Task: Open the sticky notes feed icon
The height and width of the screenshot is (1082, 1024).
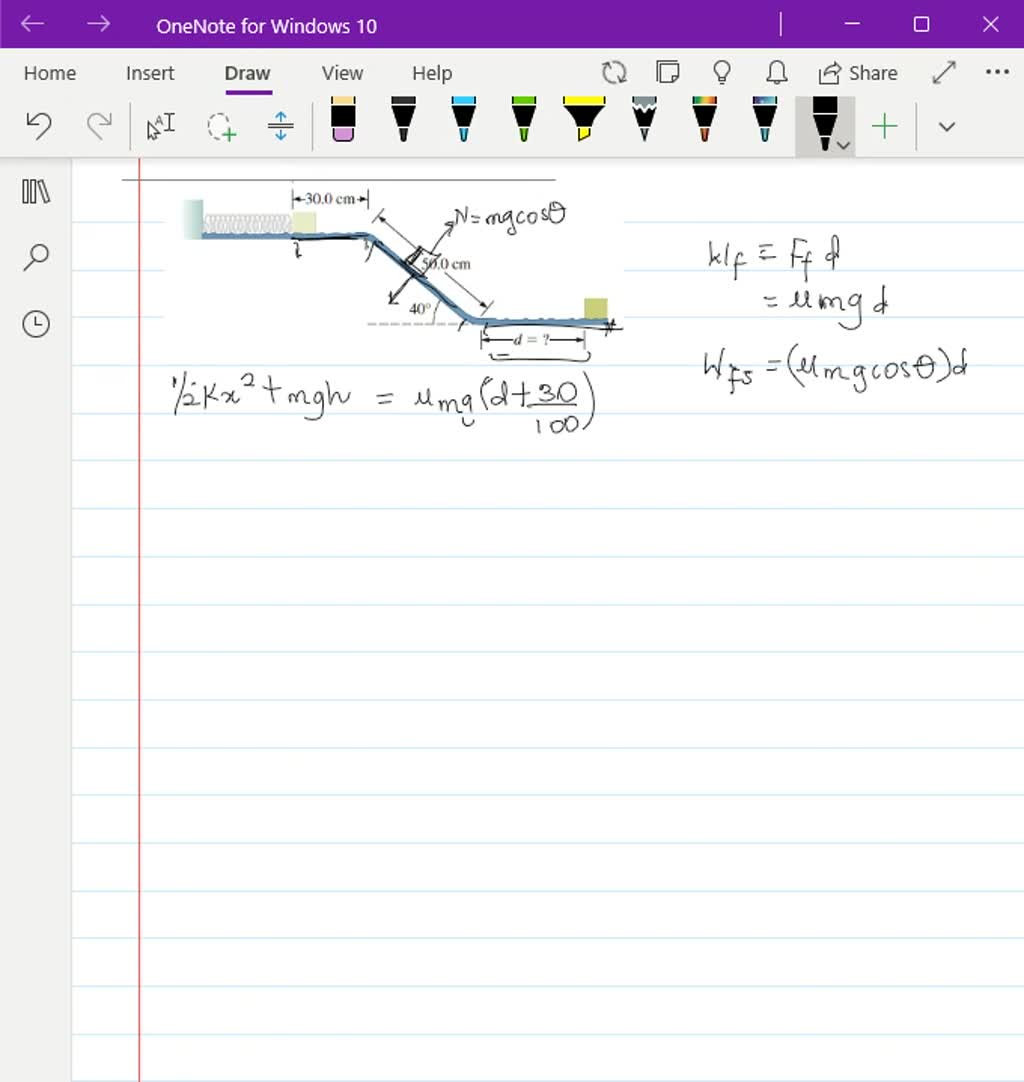Action: [667, 72]
